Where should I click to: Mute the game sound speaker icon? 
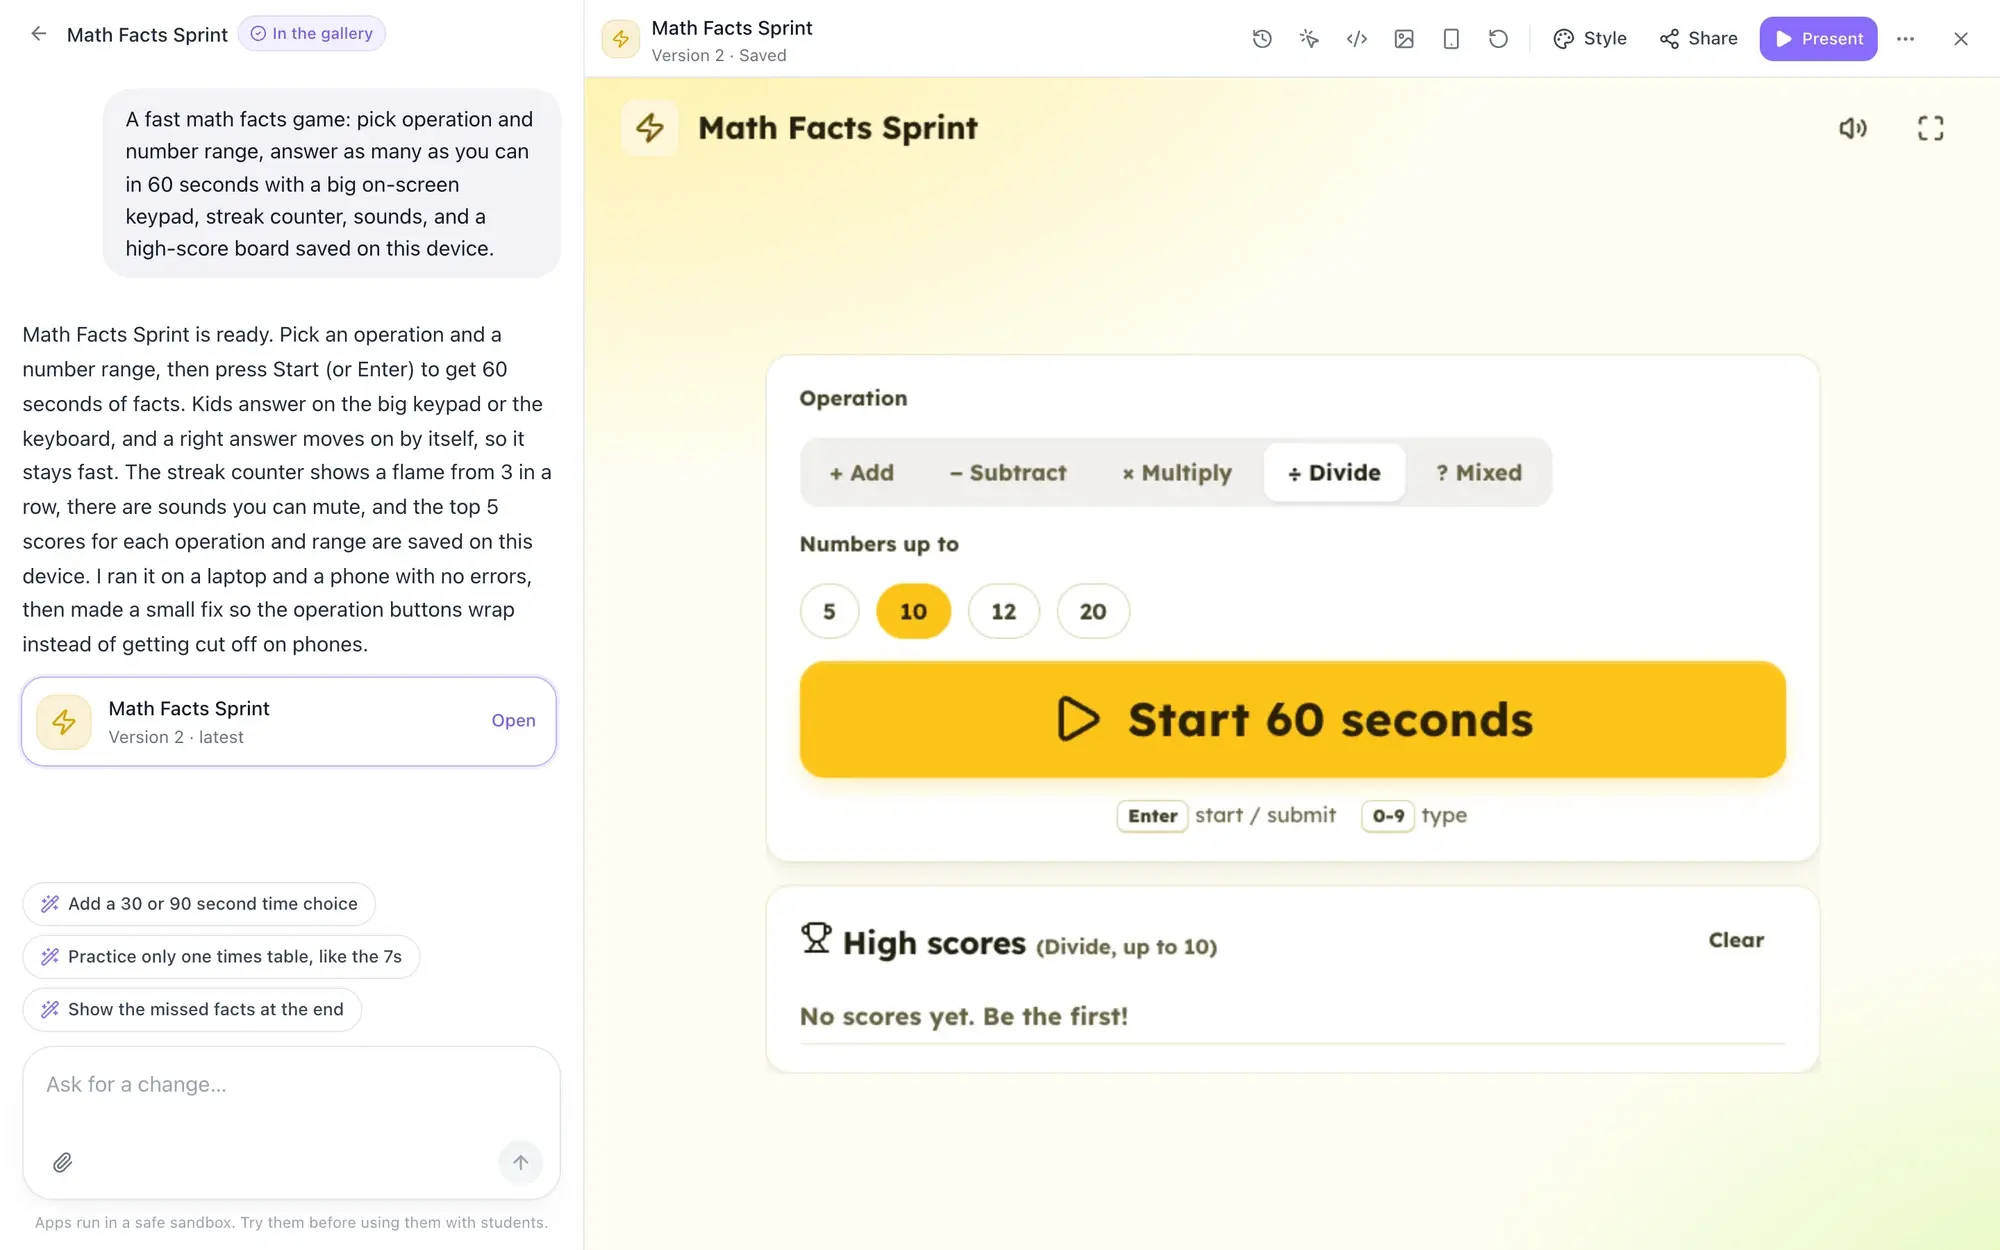point(1852,128)
